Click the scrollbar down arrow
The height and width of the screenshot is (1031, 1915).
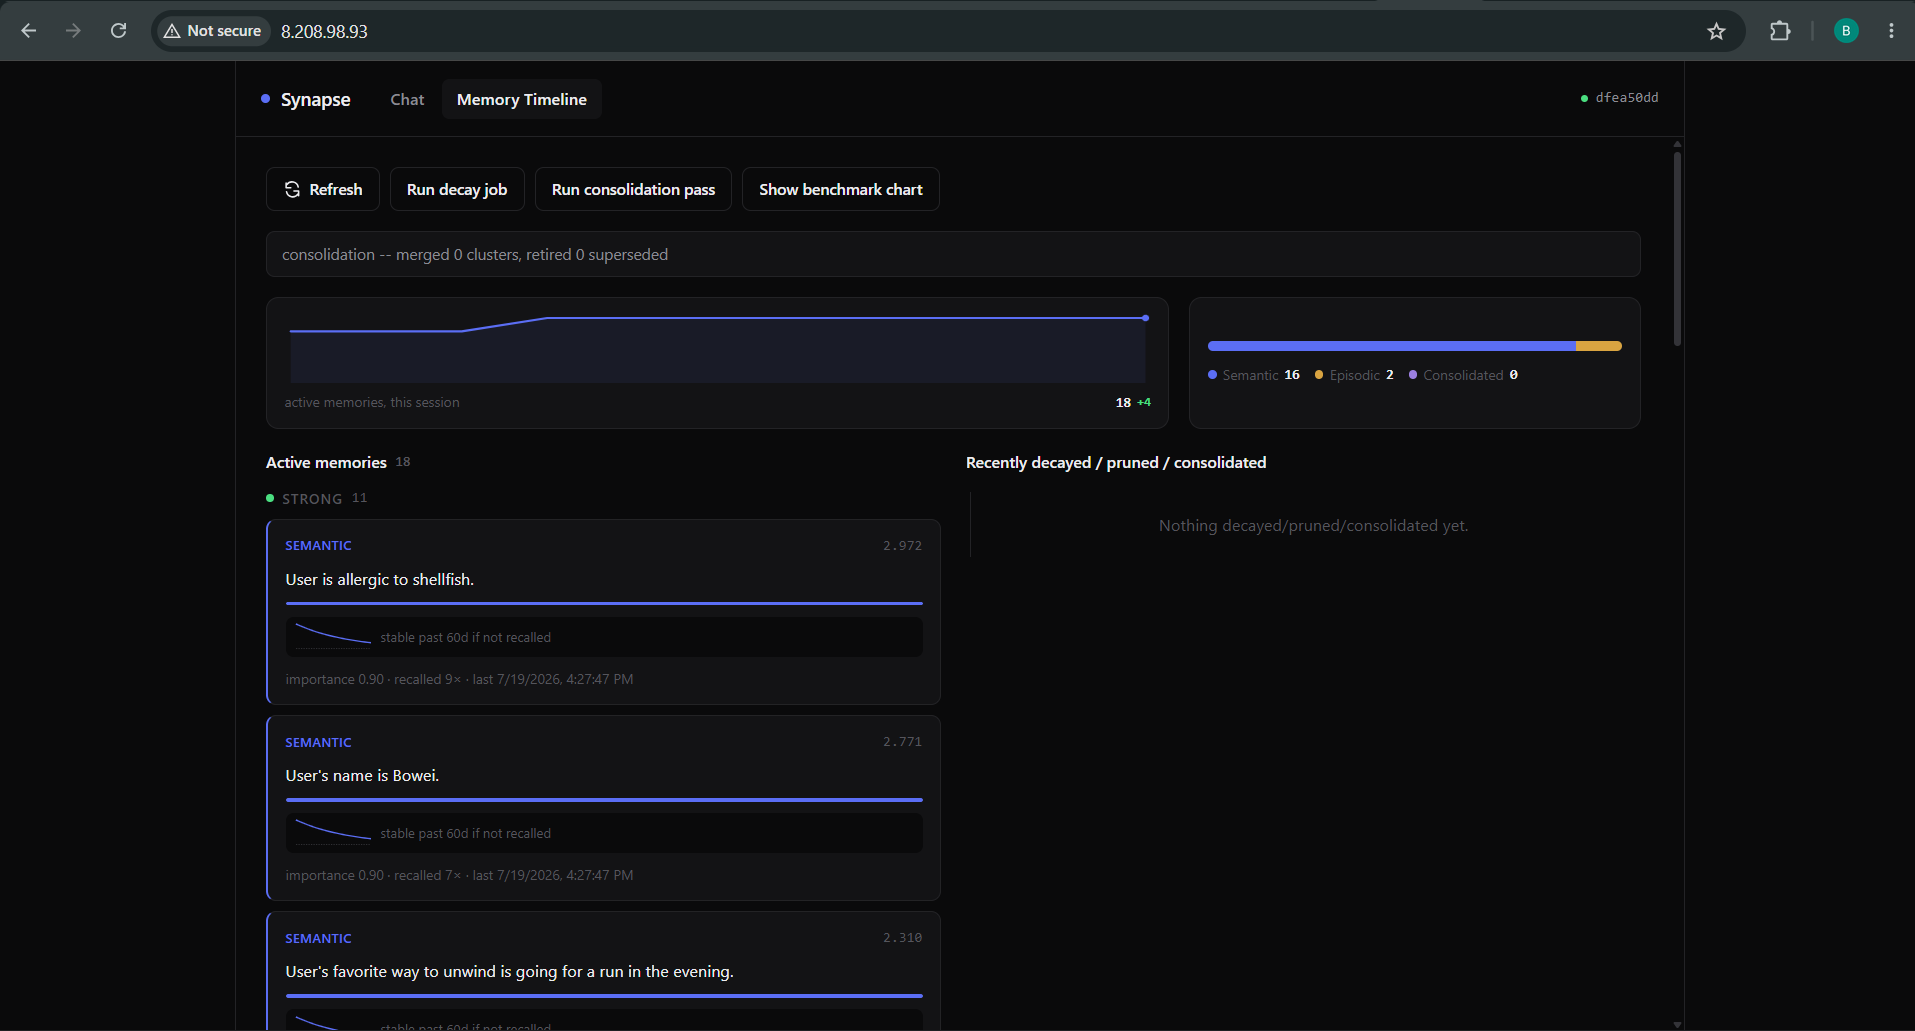tap(1677, 1024)
